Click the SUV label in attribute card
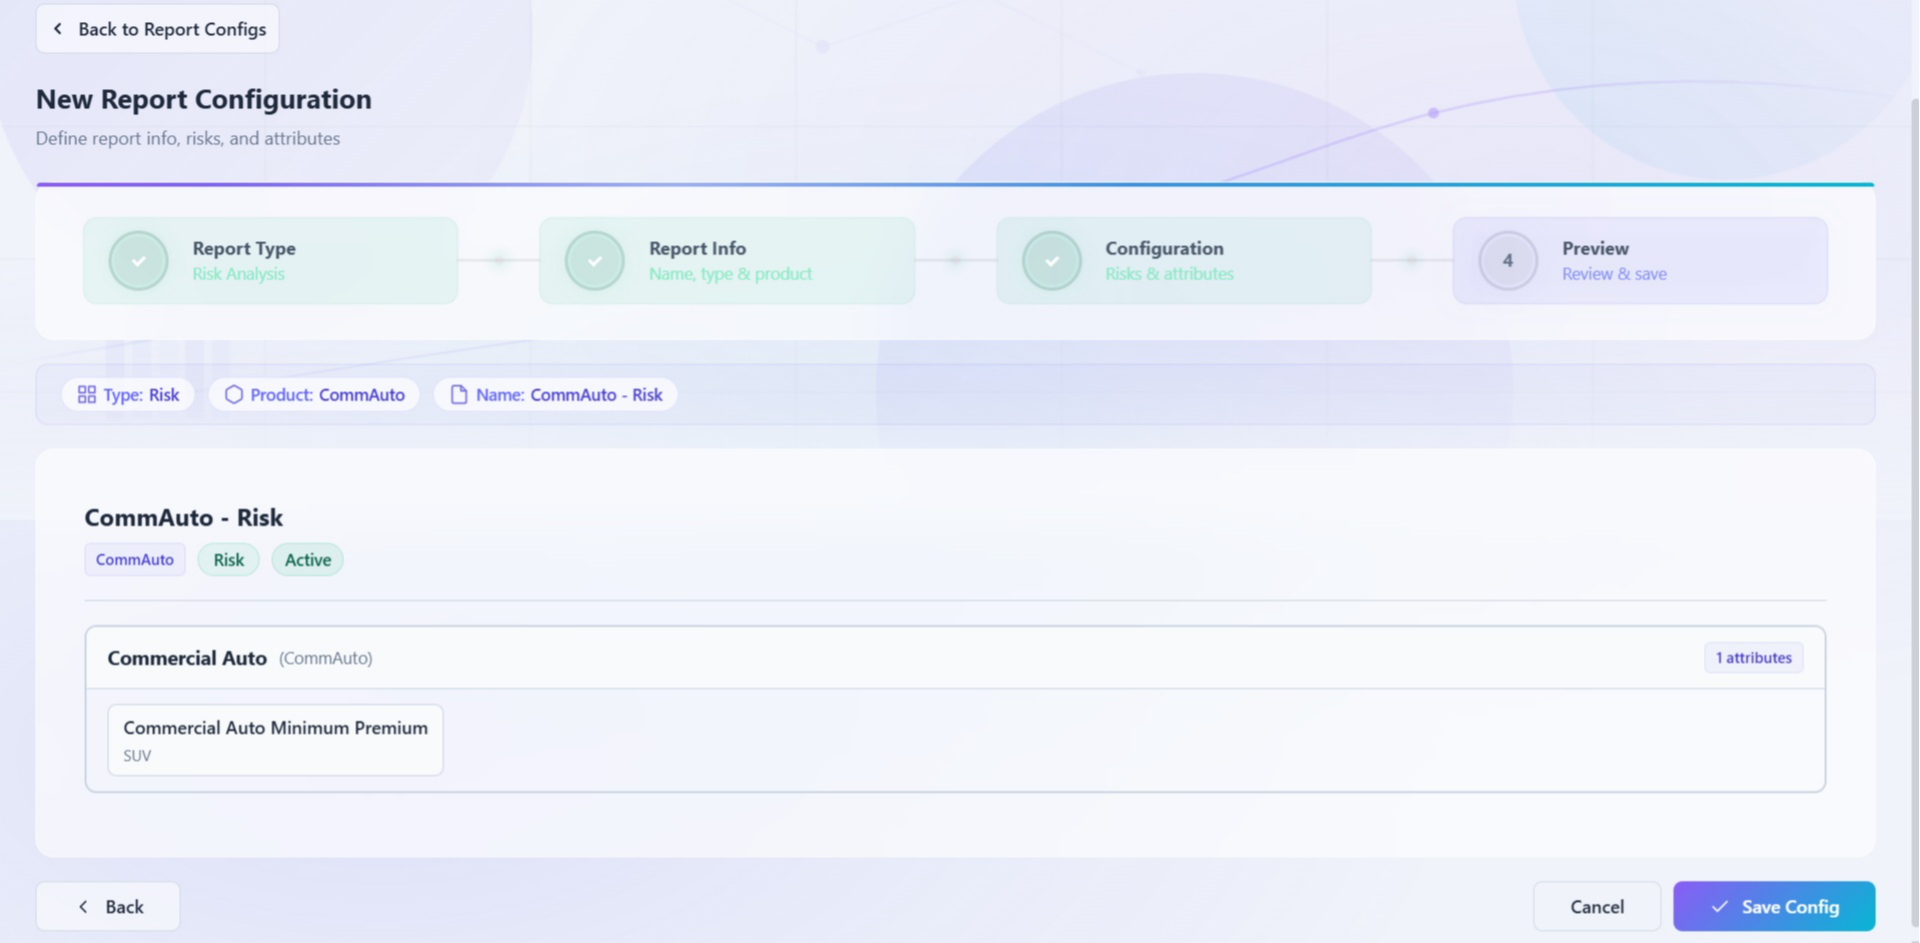 tap(137, 756)
